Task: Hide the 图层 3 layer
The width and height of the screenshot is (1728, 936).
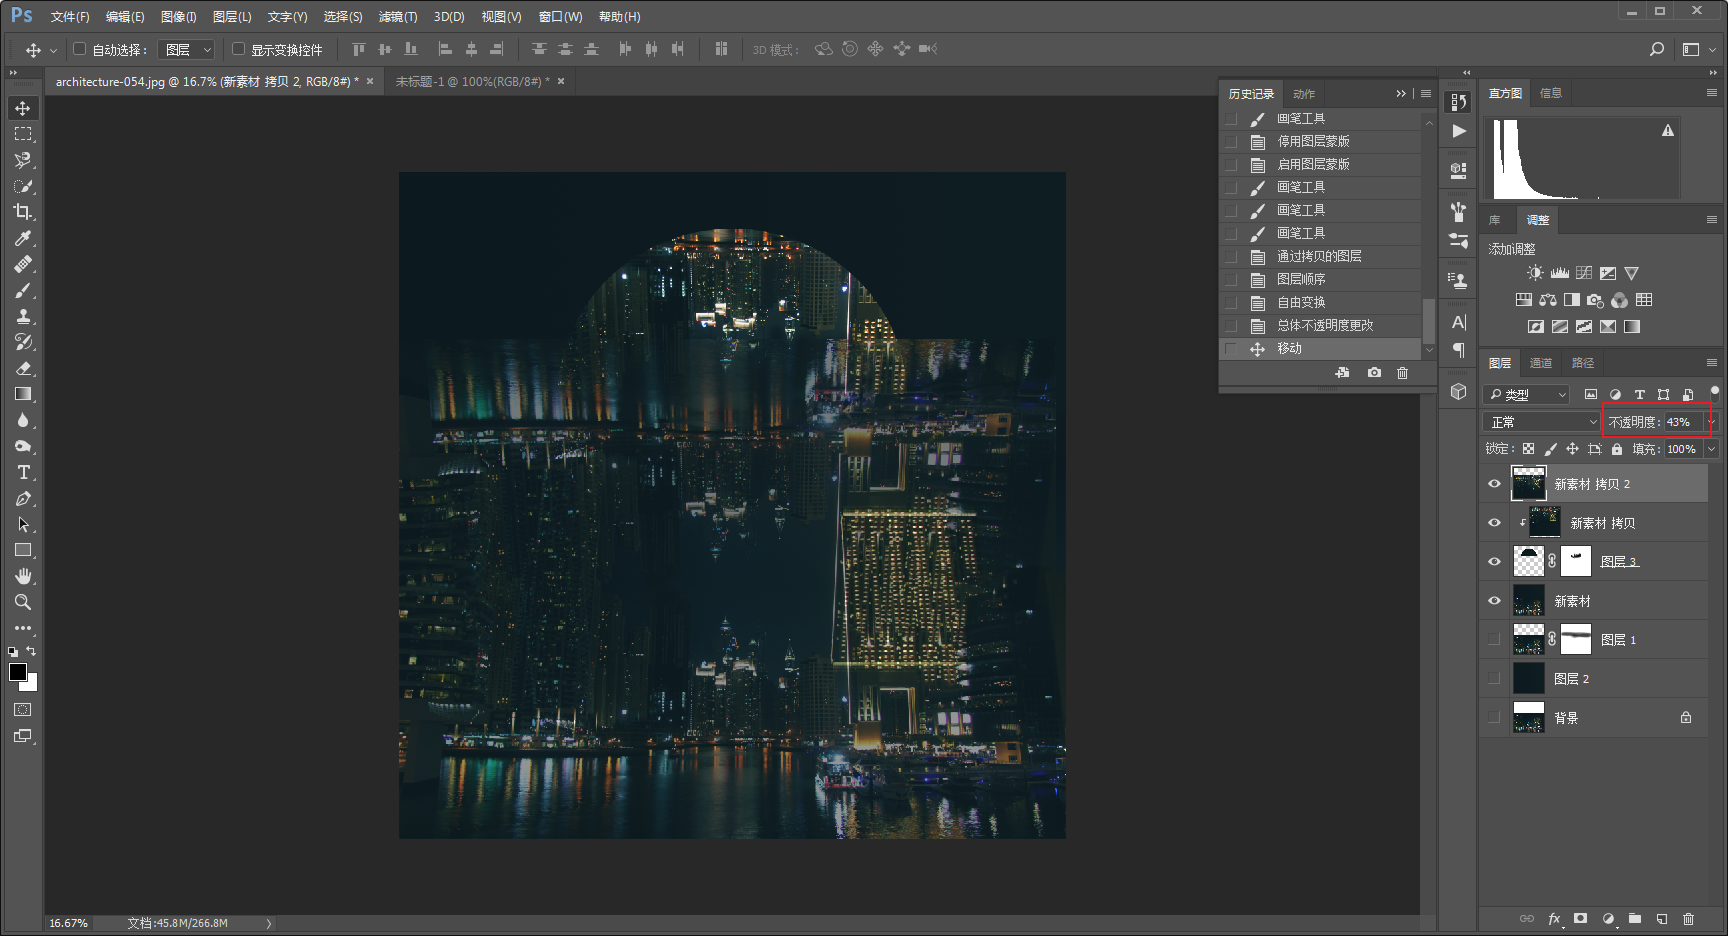Action: (x=1494, y=562)
